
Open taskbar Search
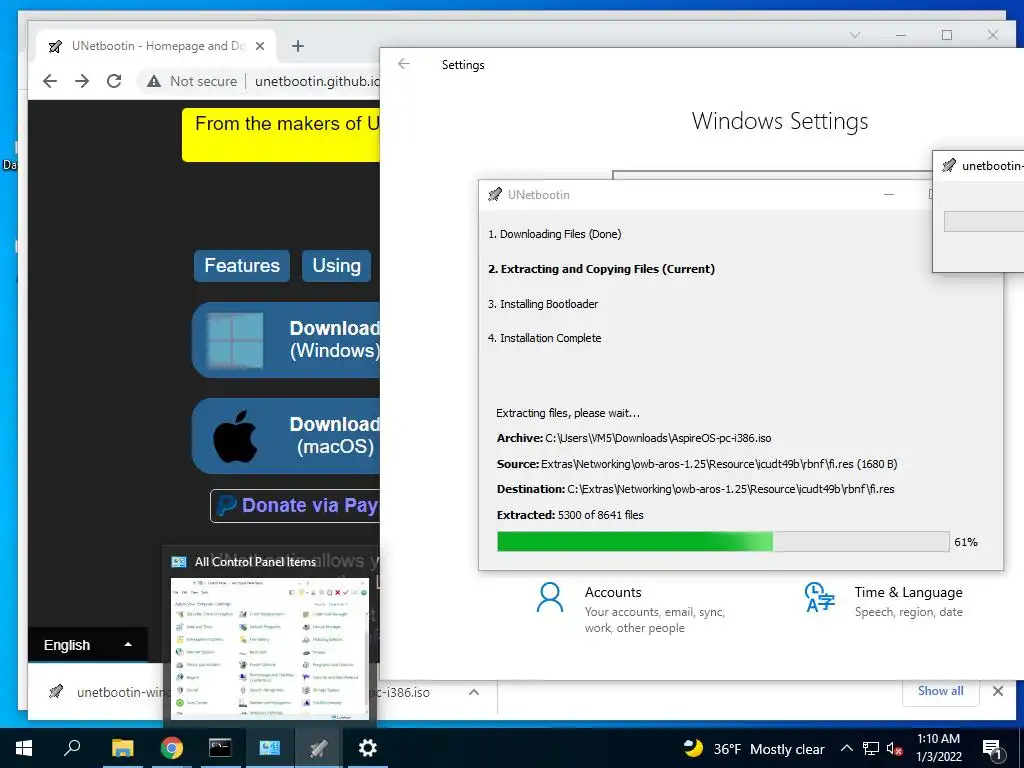click(x=72, y=748)
